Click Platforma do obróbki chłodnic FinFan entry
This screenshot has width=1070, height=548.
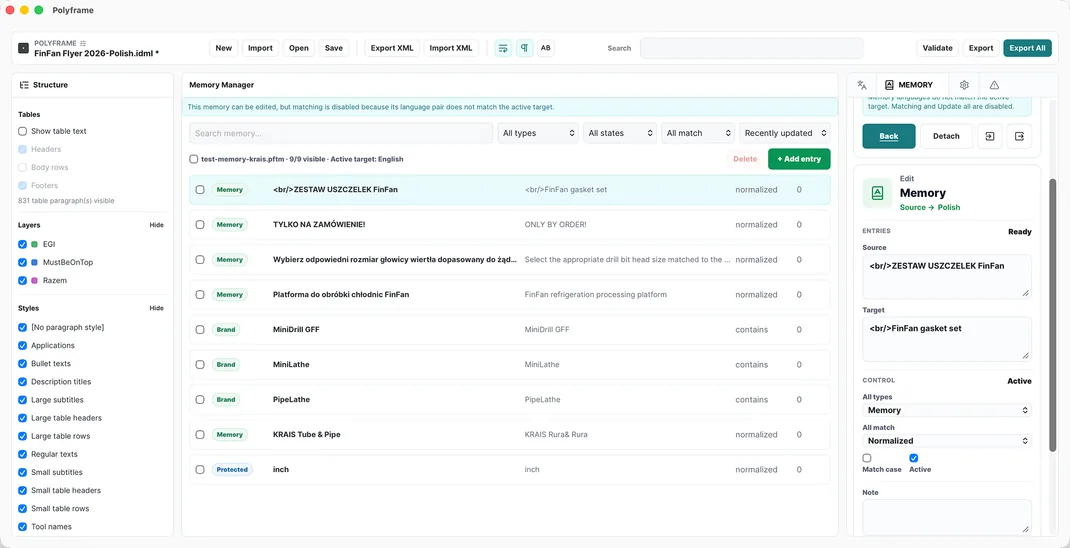point(510,295)
